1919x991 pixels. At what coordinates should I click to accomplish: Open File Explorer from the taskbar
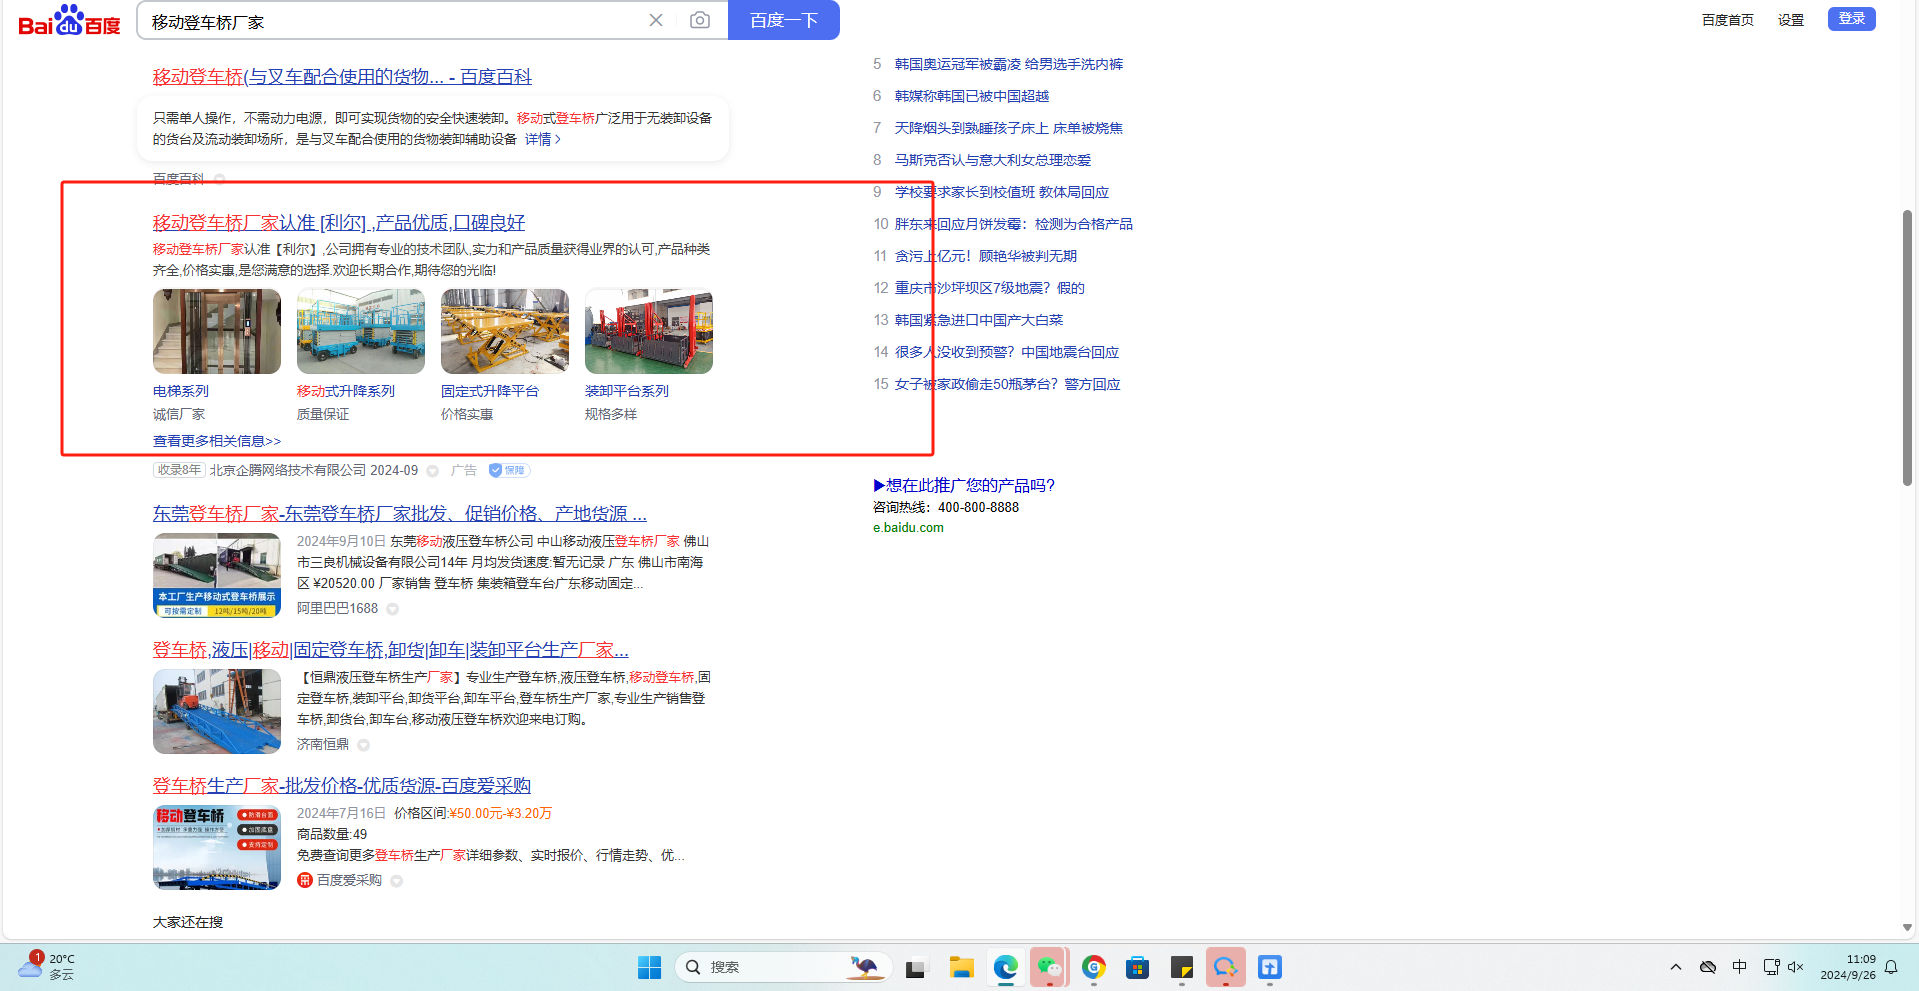coord(961,967)
